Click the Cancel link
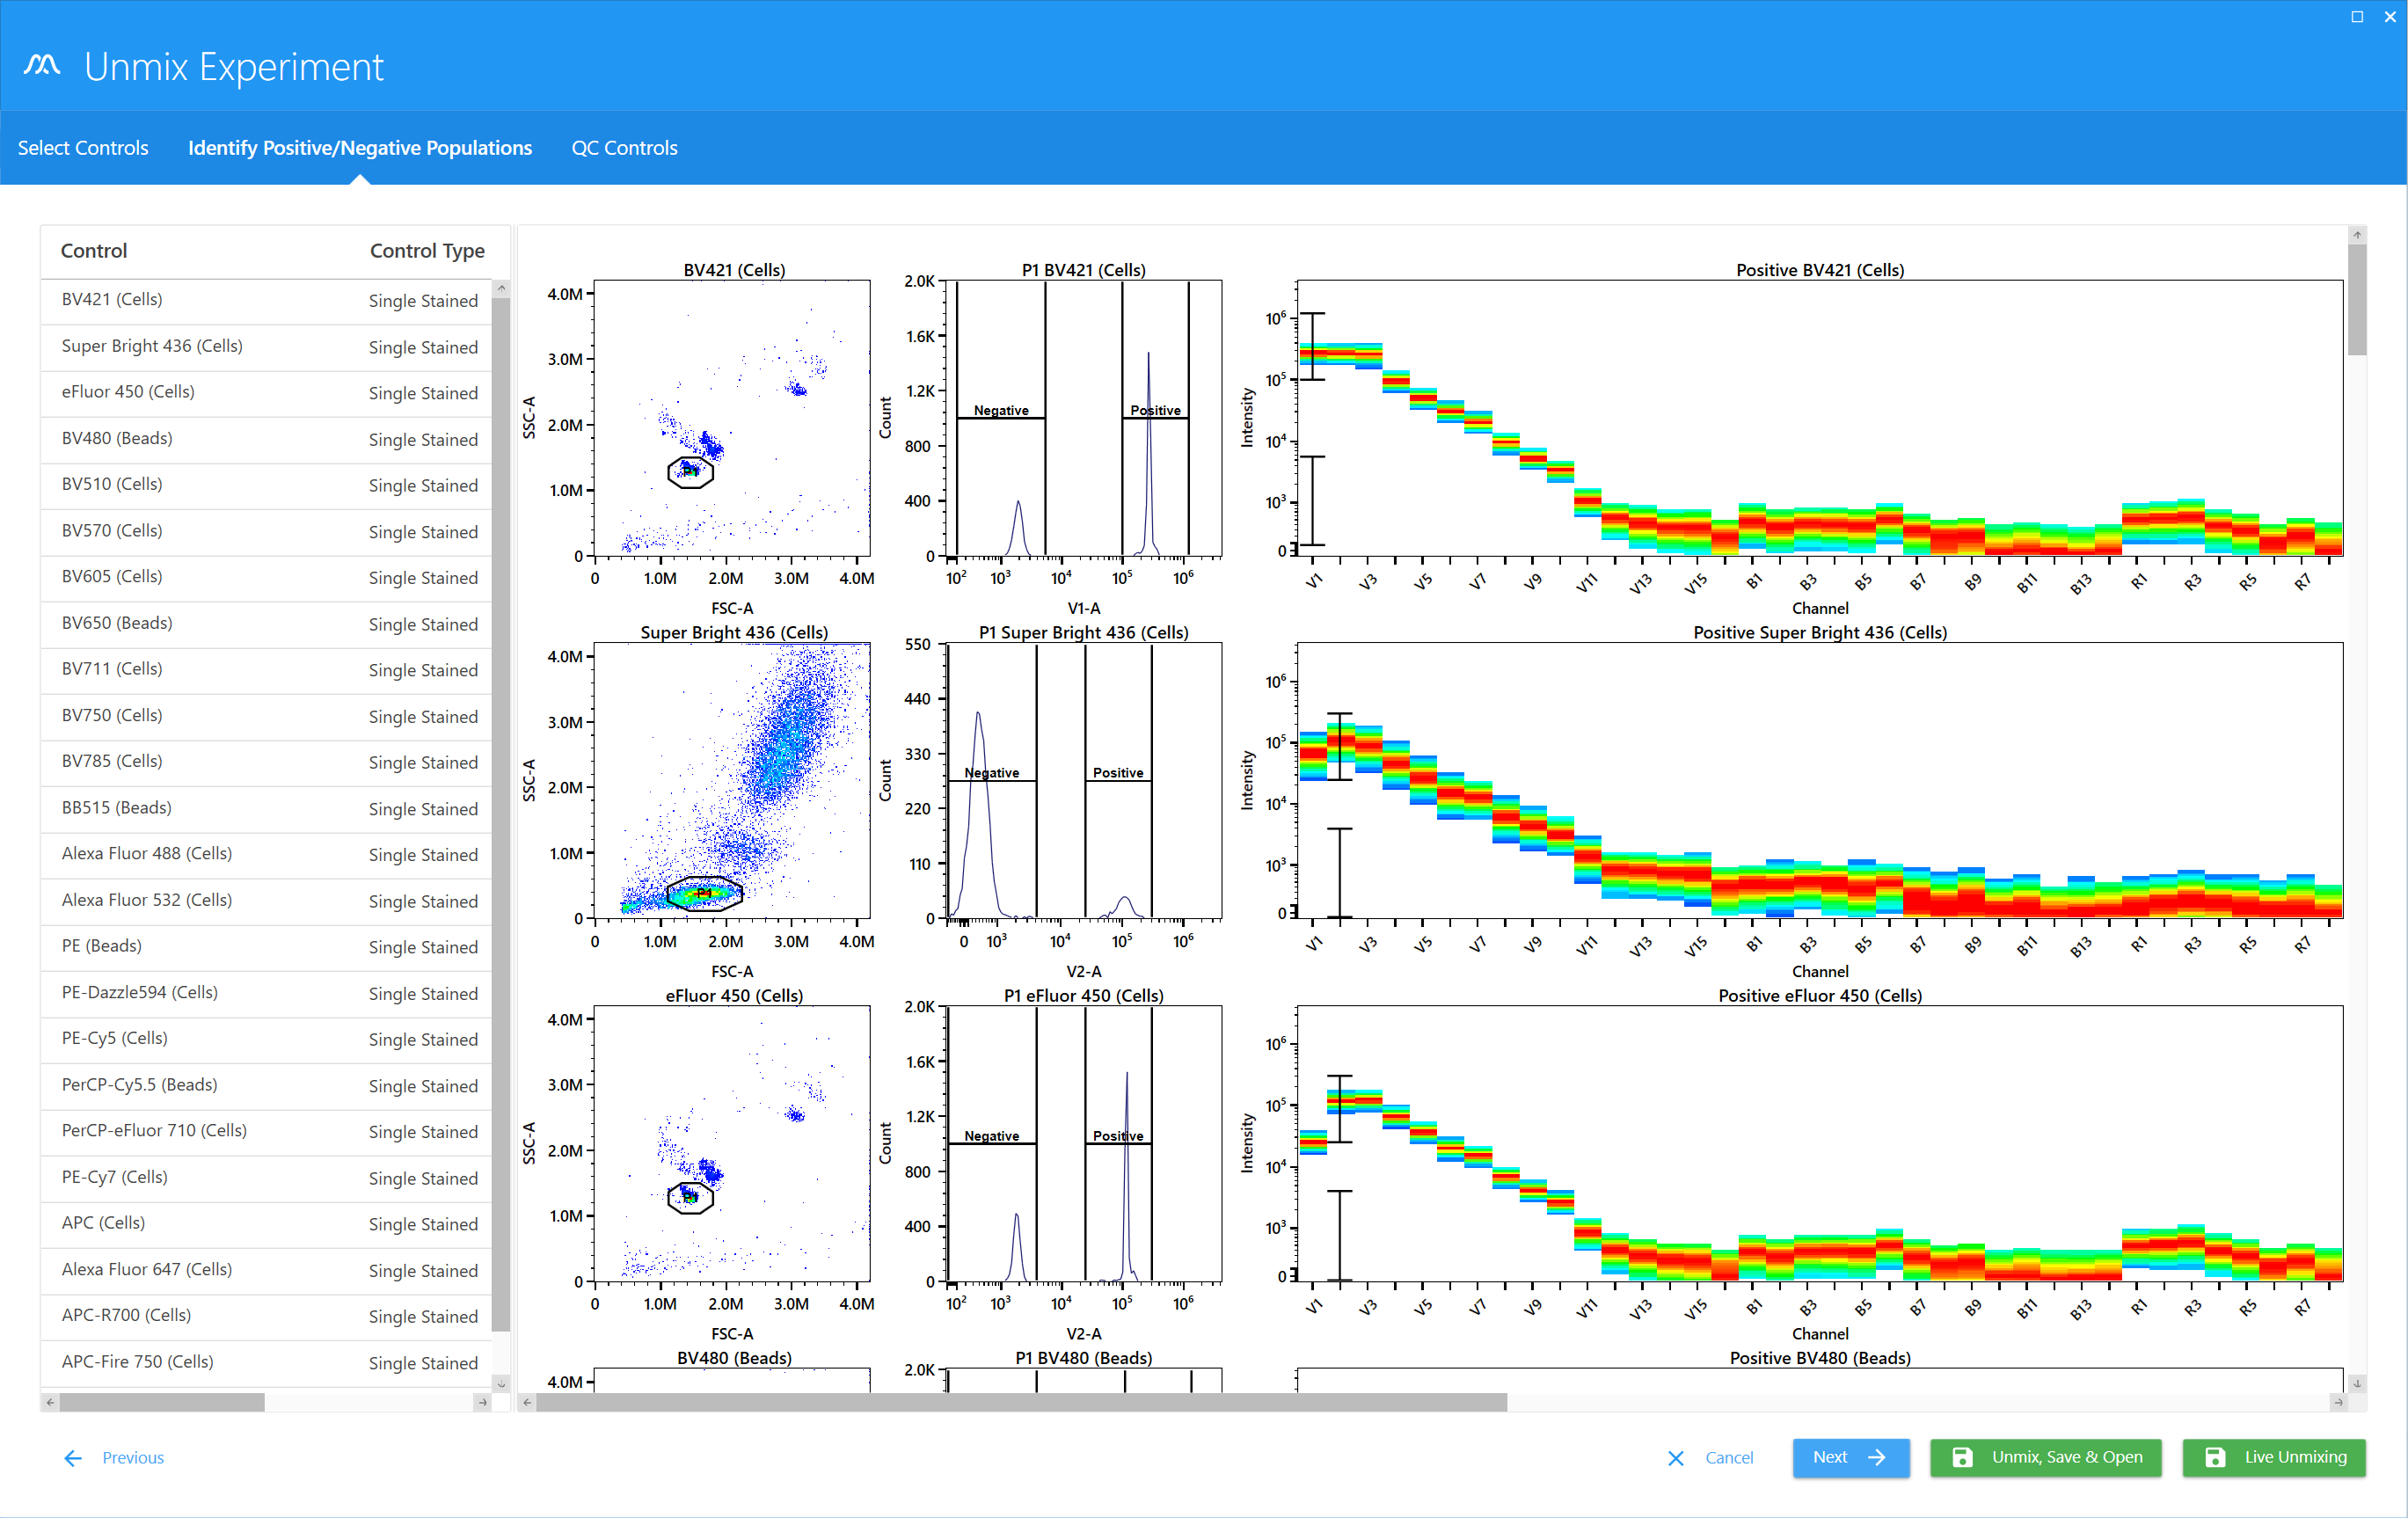Viewport: 2408px width, 1518px height. coord(1729,1458)
